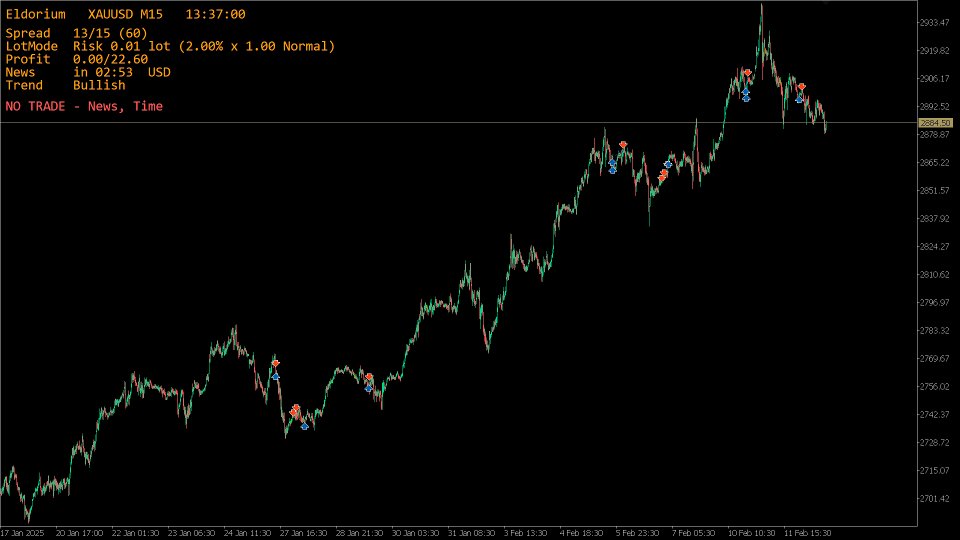Image resolution: width=960 pixels, height=540 pixels.
Task: Click time axis label '17 Jan 2025'
Action: click(23, 533)
